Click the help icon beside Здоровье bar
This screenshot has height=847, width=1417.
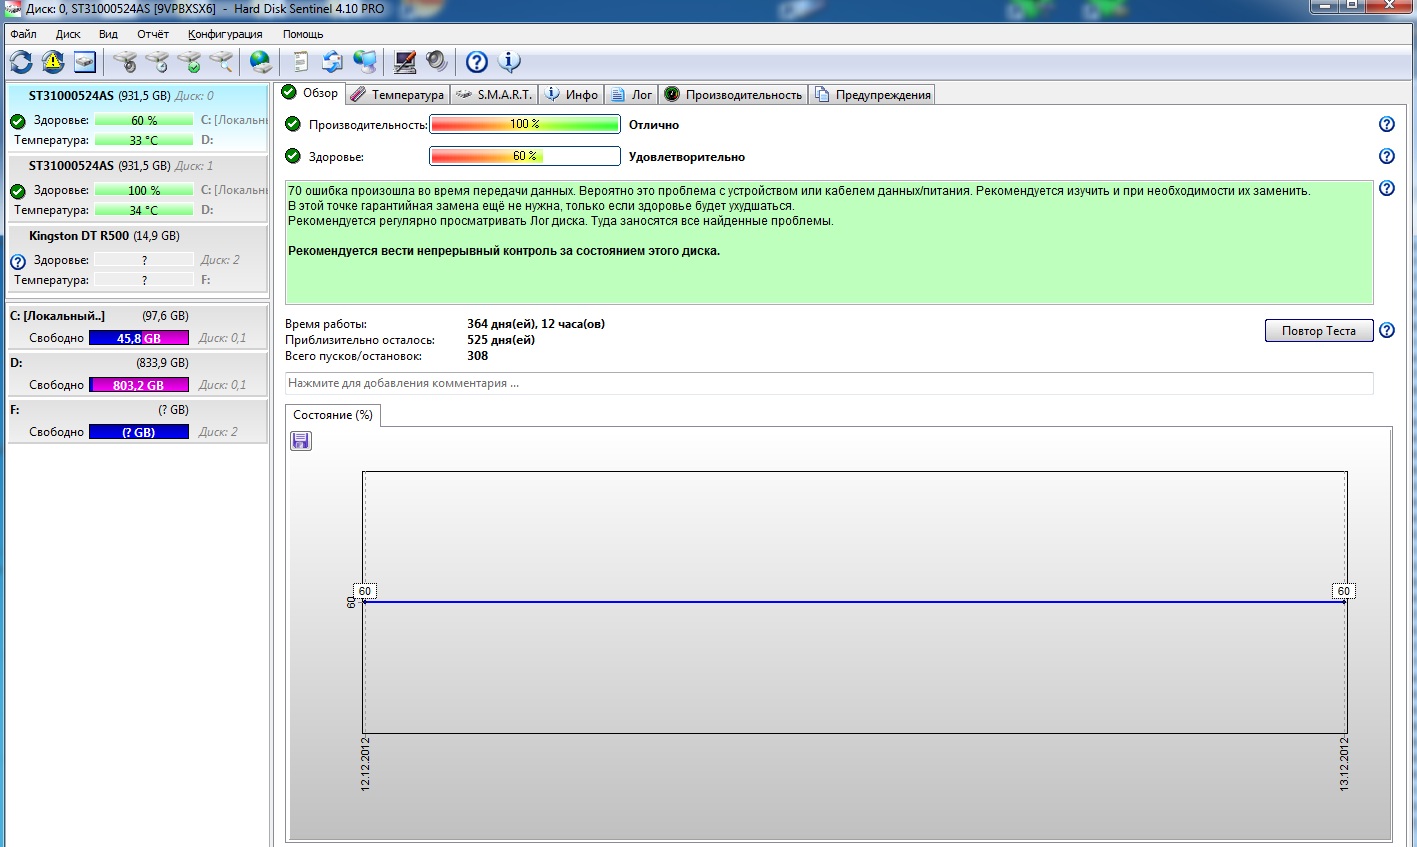[x=1387, y=156]
